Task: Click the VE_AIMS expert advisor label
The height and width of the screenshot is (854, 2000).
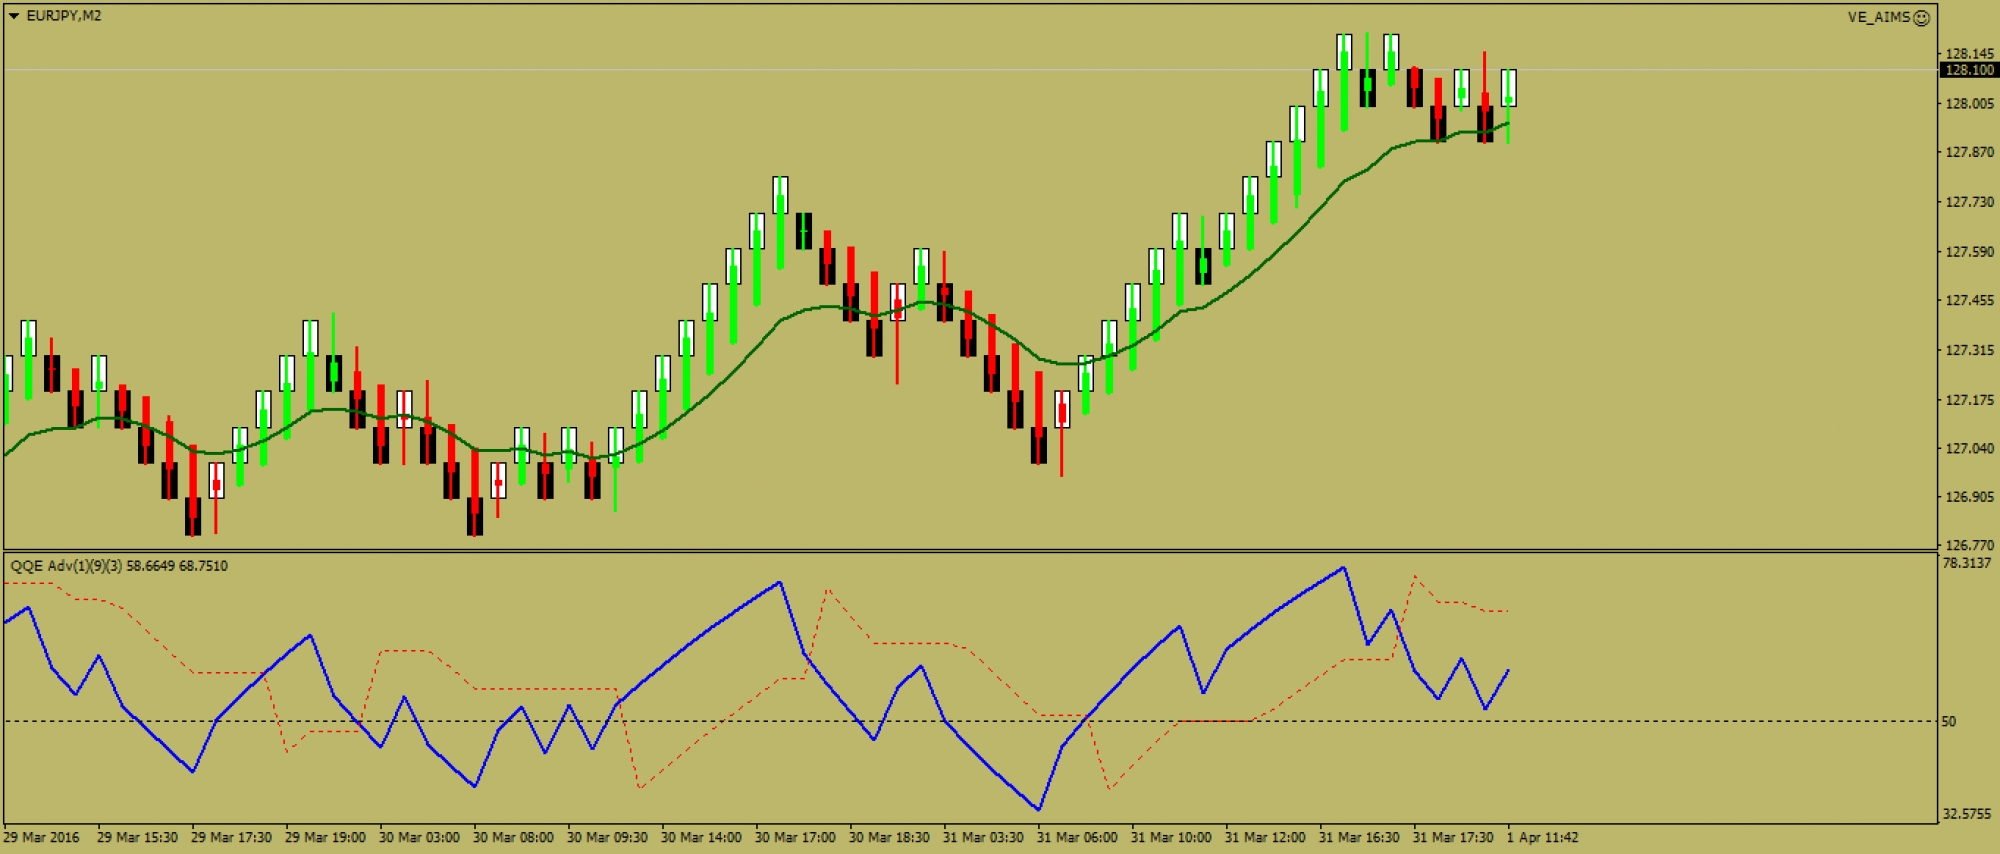Action: click(1878, 18)
